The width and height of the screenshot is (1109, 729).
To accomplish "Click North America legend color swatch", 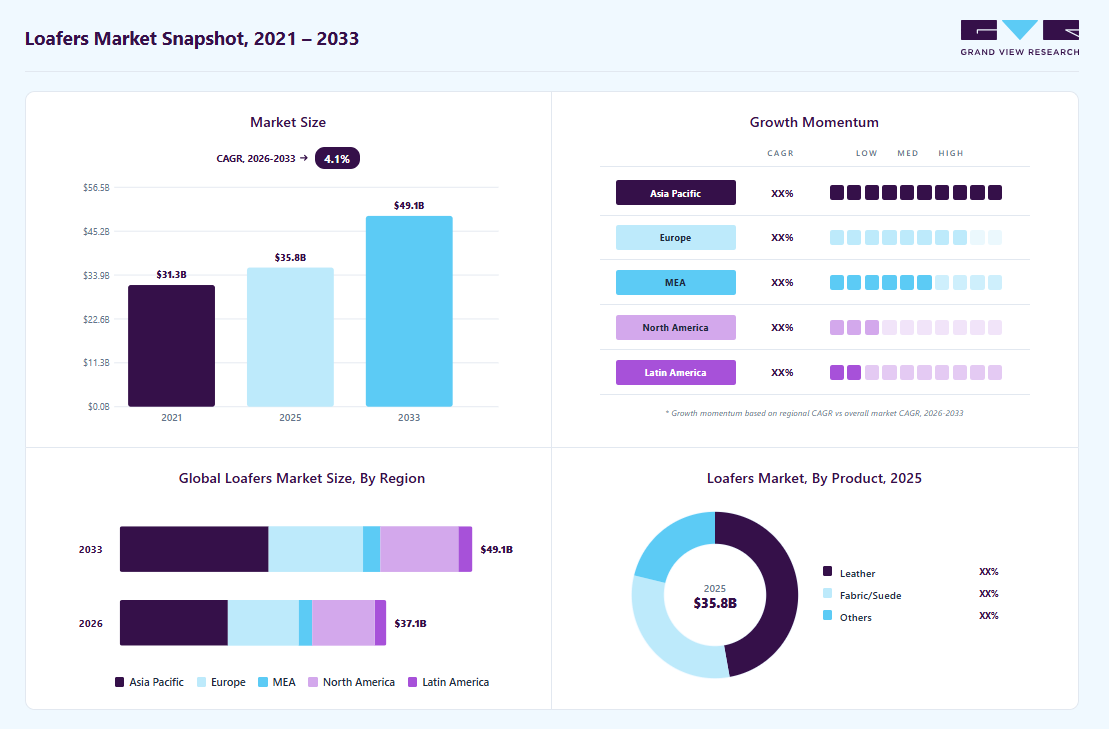I will 313,682.
